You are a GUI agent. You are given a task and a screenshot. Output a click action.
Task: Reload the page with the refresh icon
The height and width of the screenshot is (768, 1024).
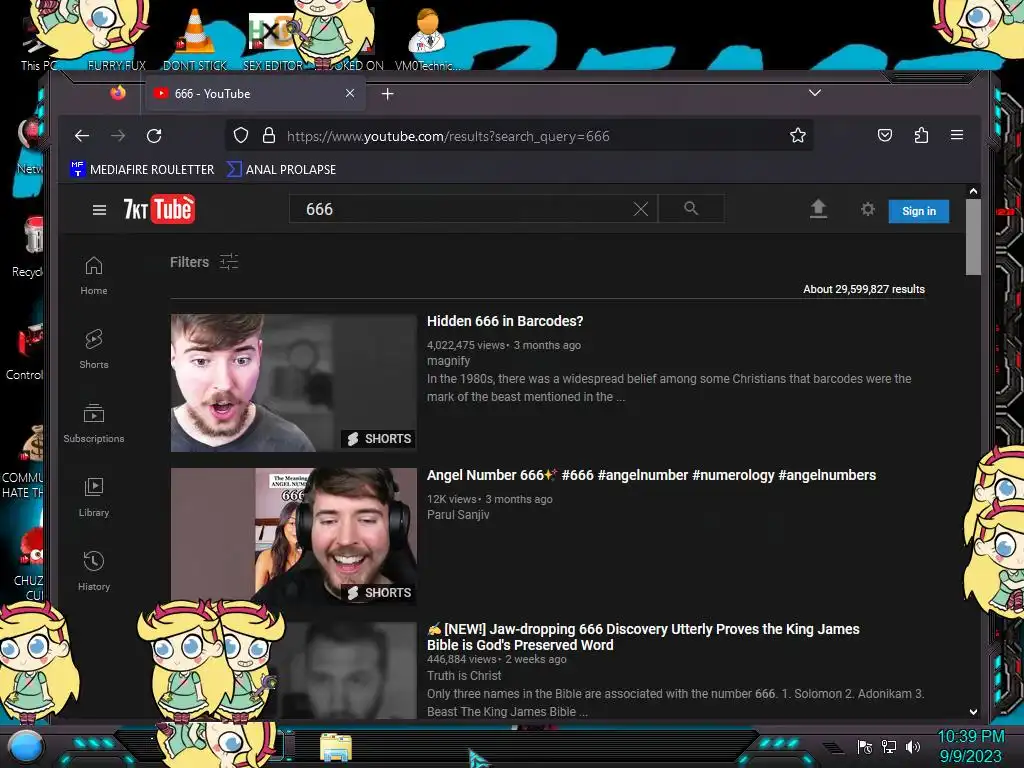[154, 136]
